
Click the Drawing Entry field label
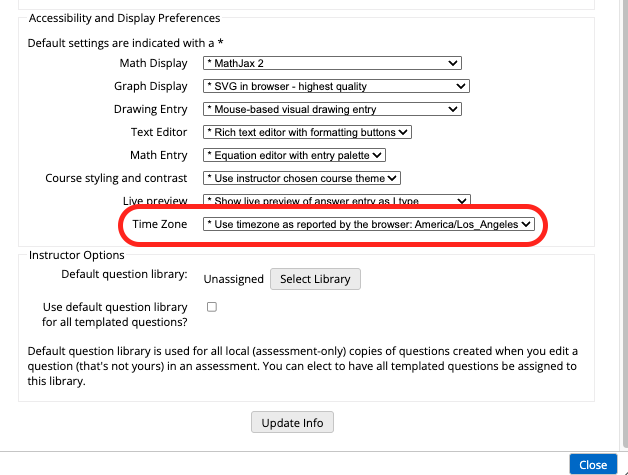pyautogui.click(x=151, y=109)
